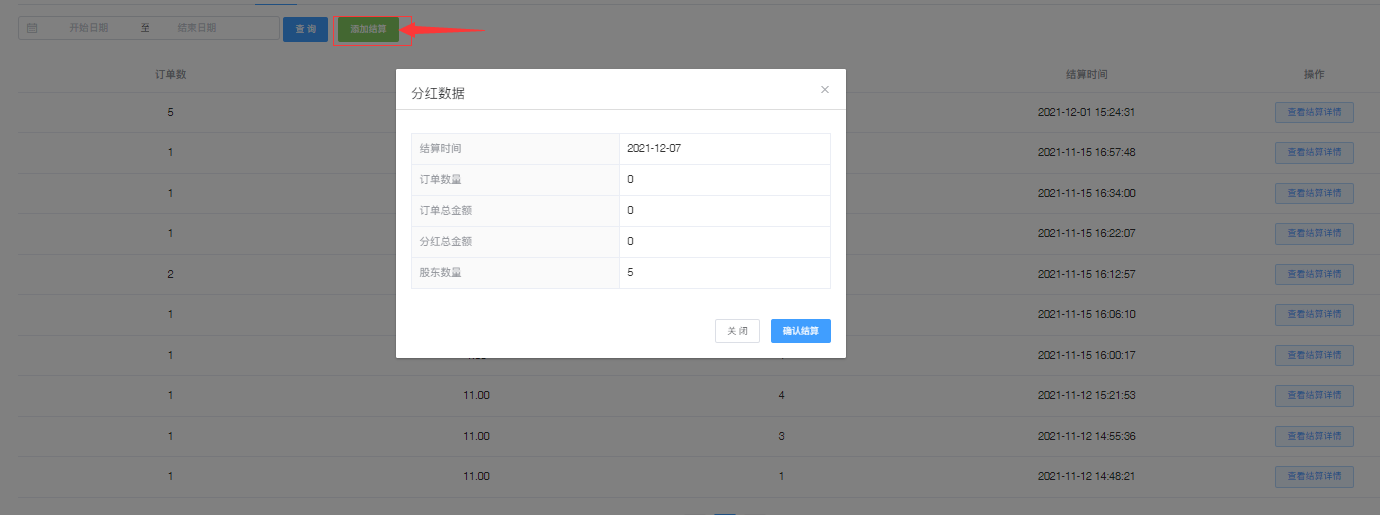Screen dimensions: 1380x515
Task: Open 查看结算详情 for 2021-11-15 16:22:07 row
Action: 1314,233
